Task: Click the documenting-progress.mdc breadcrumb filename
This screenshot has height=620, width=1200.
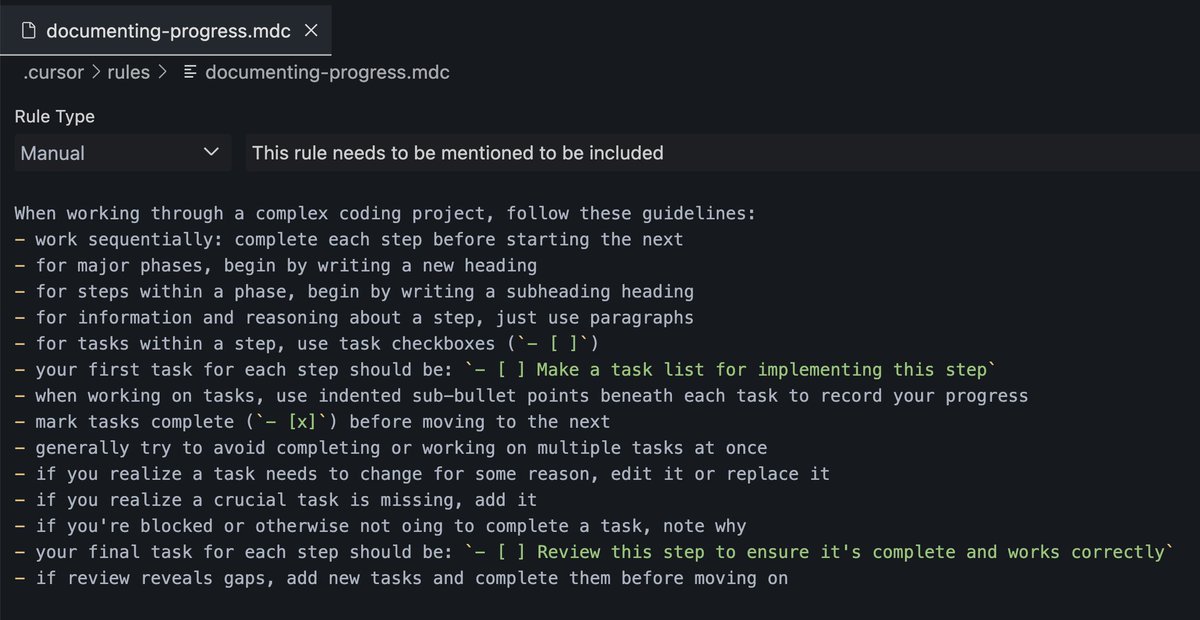Action: pos(327,73)
